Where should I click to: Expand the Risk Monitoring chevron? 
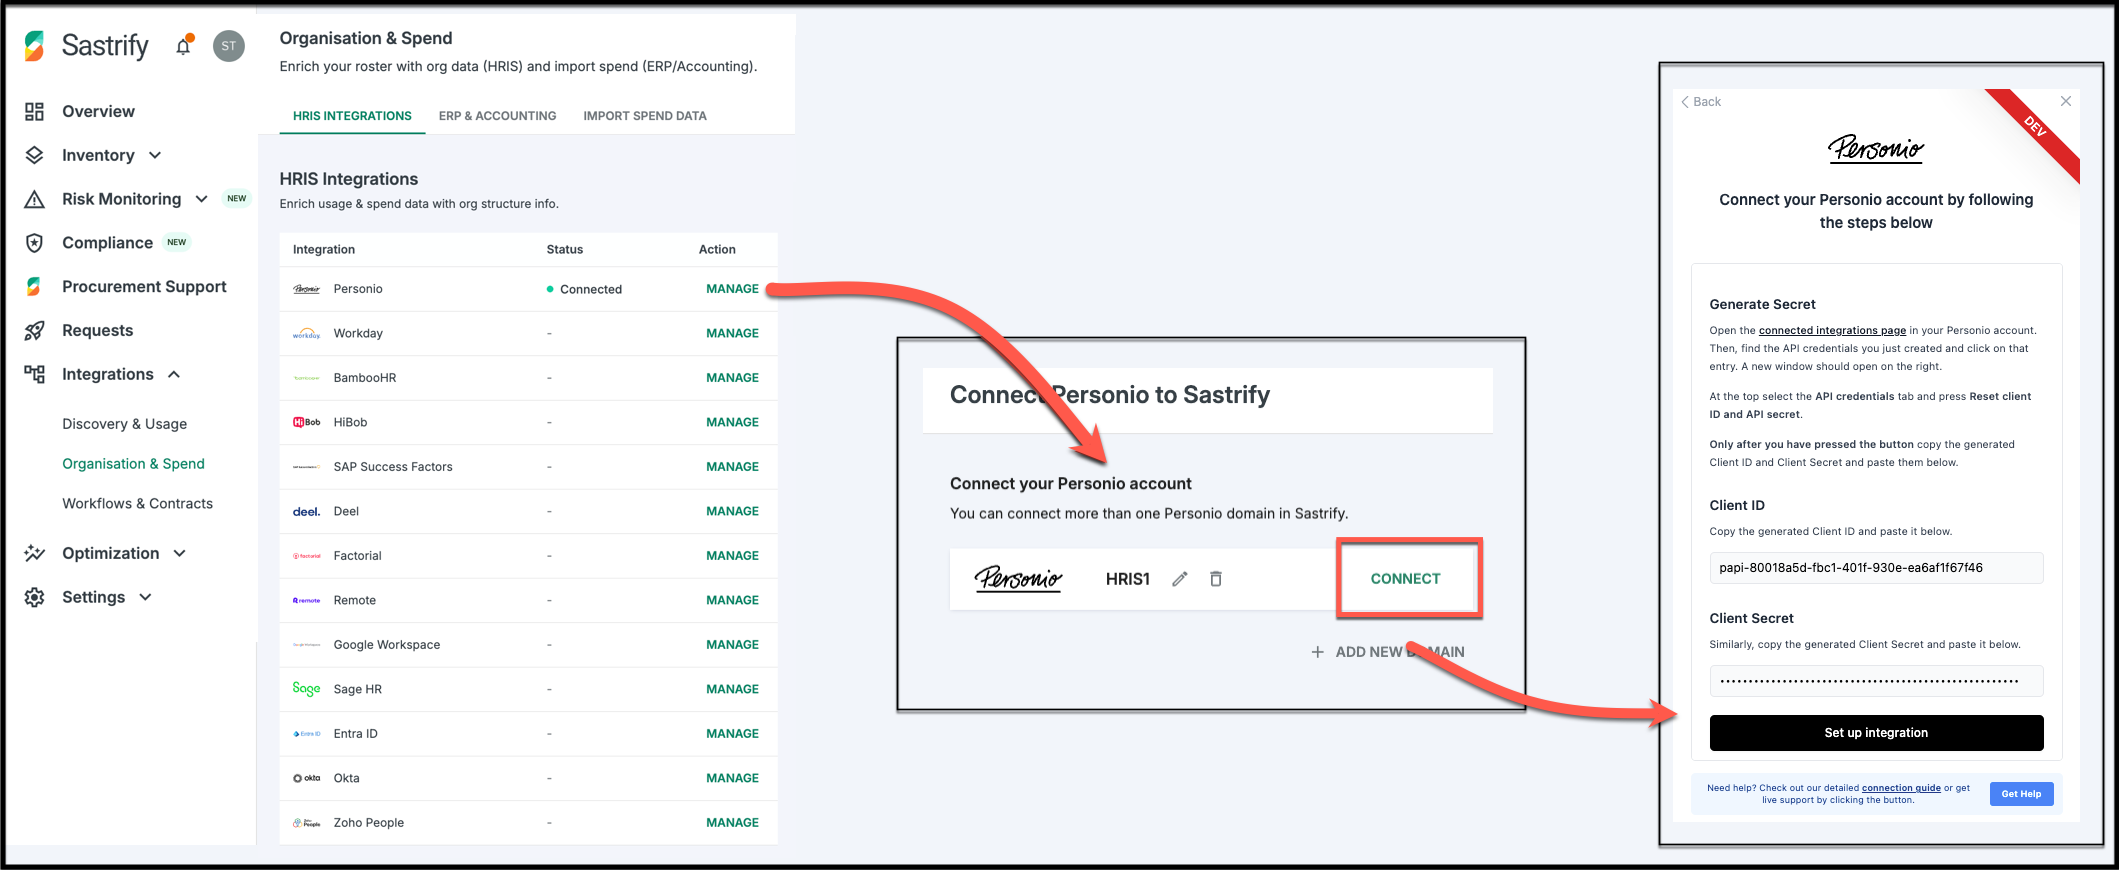tap(202, 199)
